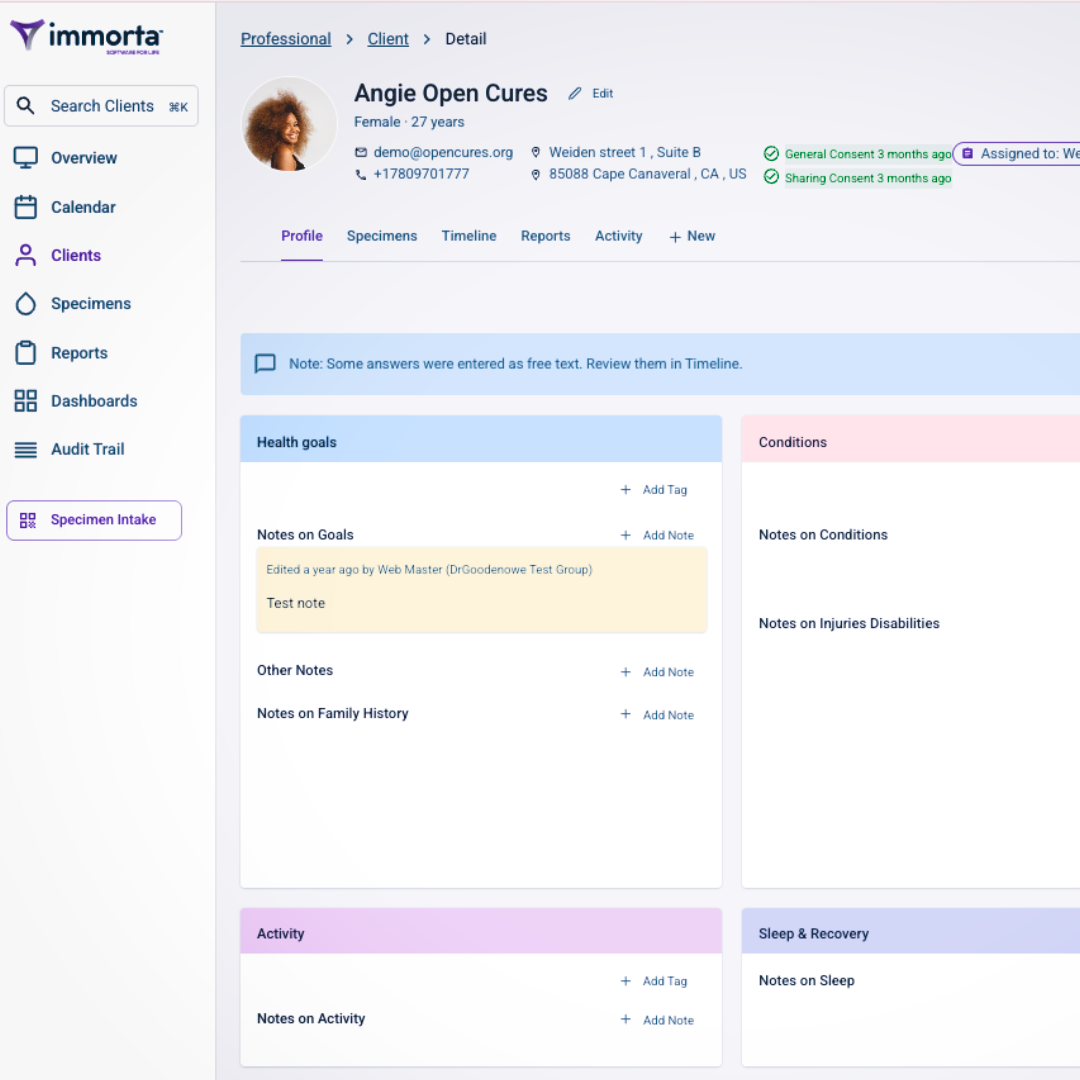Image resolution: width=1080 pixels, height=1080 pixels.
Task: Switch to the Timeline tab
Action: (x=469, y=236)
